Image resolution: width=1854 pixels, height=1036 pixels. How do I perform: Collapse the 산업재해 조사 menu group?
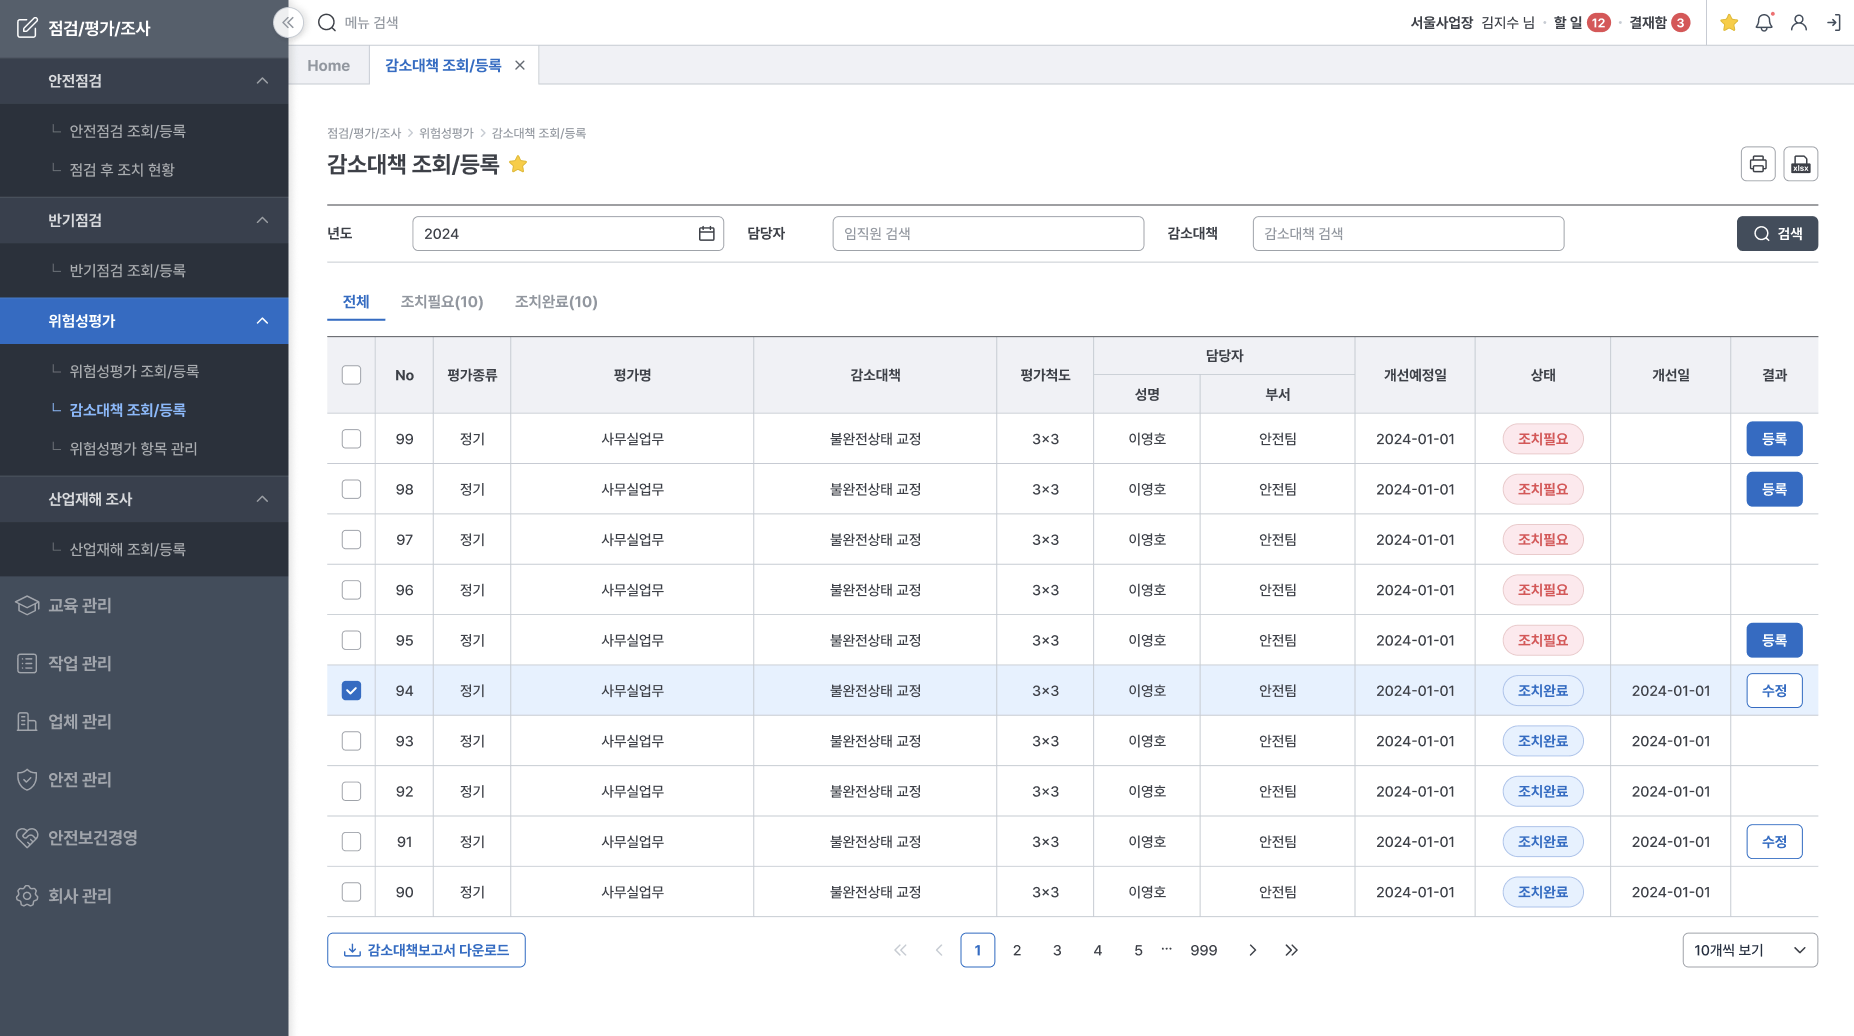point(262,499)
